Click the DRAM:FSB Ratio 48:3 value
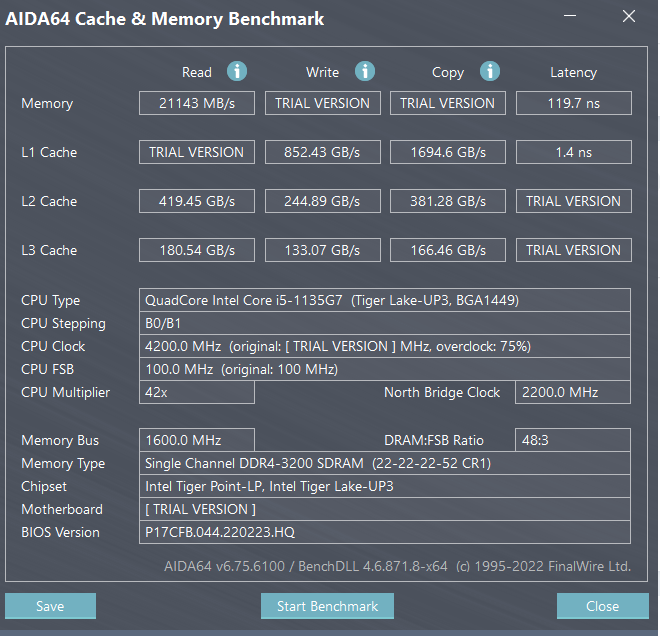This screenshot has width=660, height=640. 573,440
